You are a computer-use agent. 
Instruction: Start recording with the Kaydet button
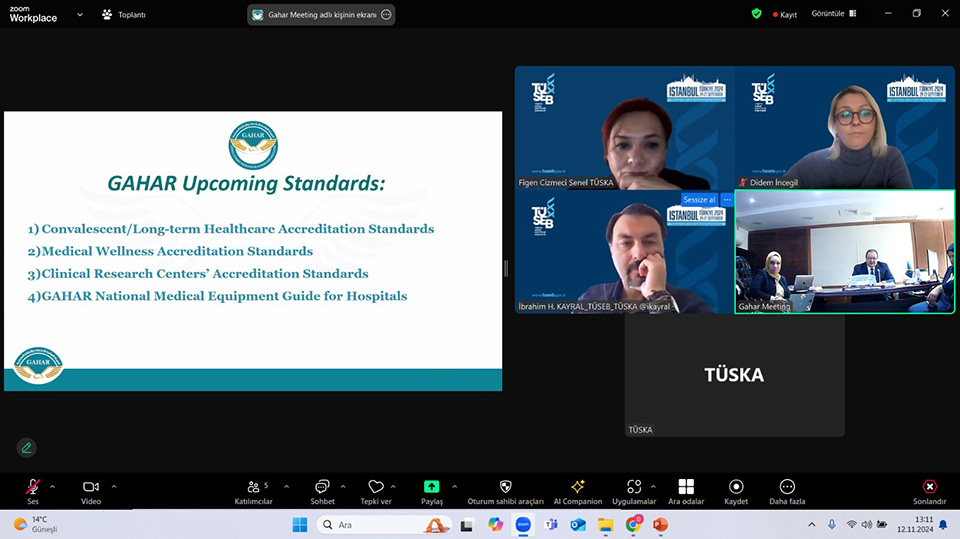[736, 487]
